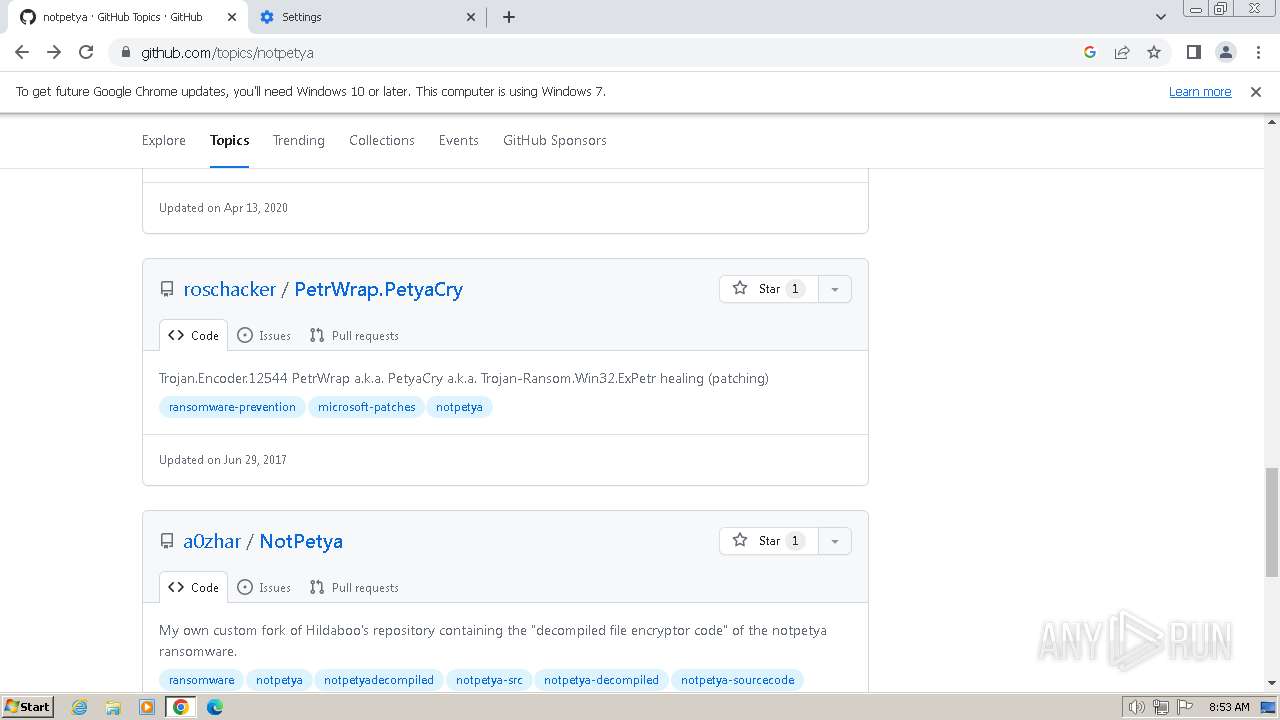Switch to the Settings browser tab
This screenshot has height=720, width=1280.
(x=366, y=17)
